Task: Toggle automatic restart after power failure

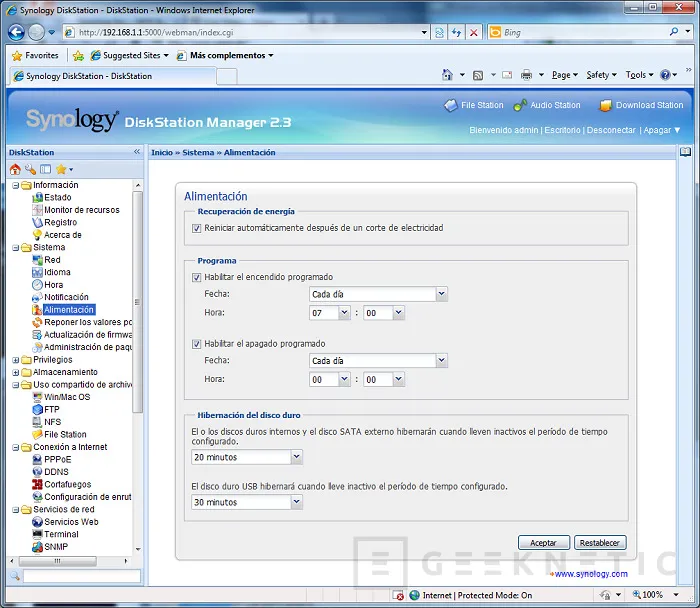Action: 196,229
